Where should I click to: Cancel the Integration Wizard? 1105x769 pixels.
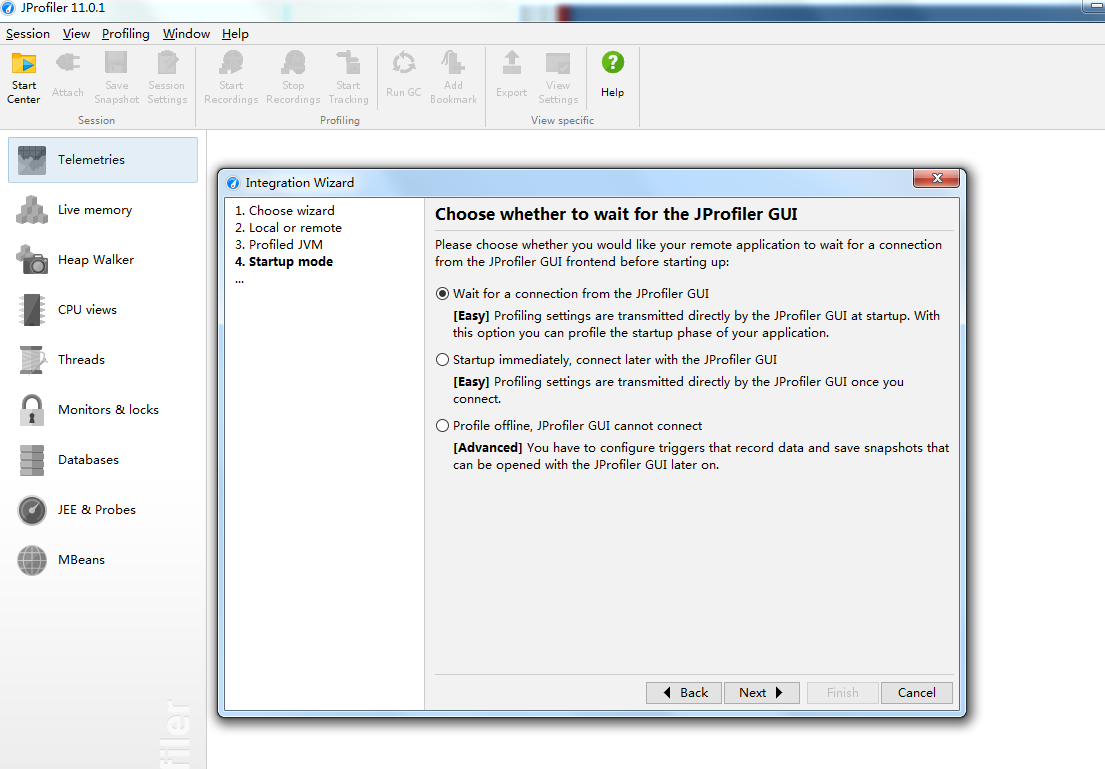[x=917, y=693]
